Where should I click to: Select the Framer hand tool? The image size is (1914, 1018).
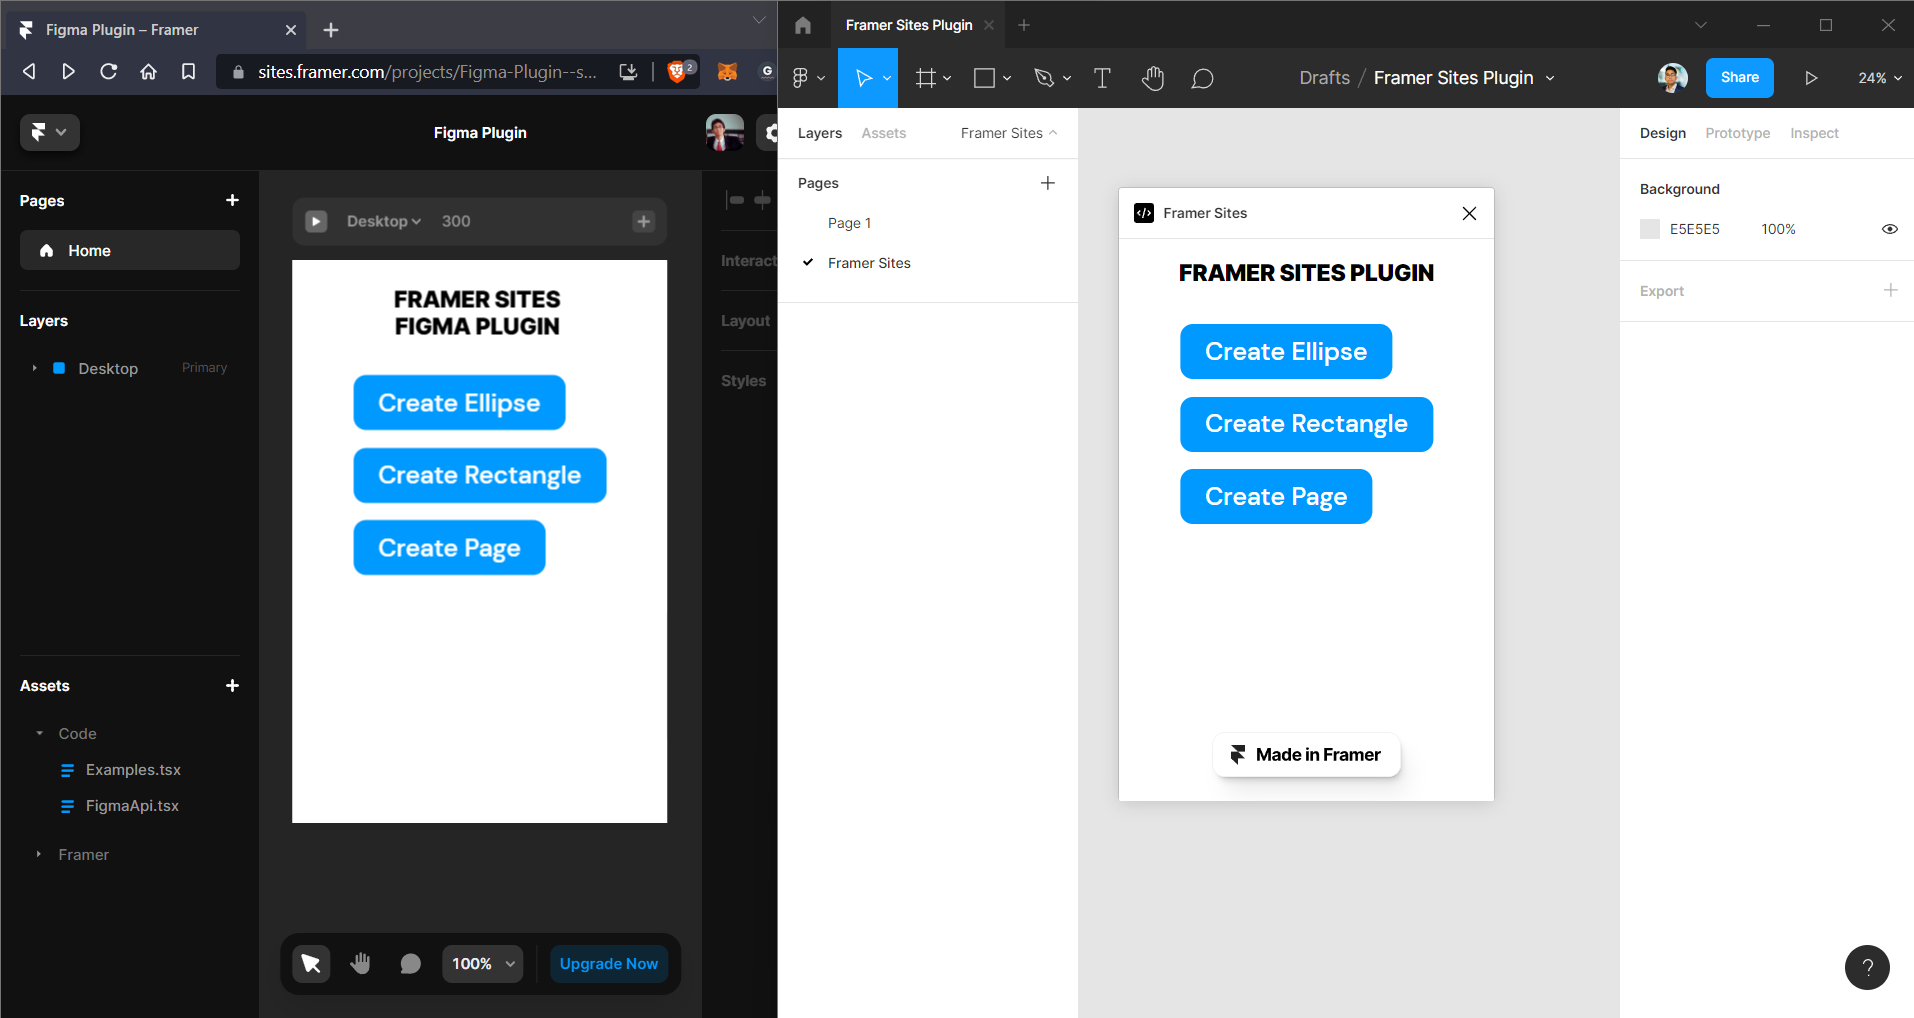click(360, 963)
